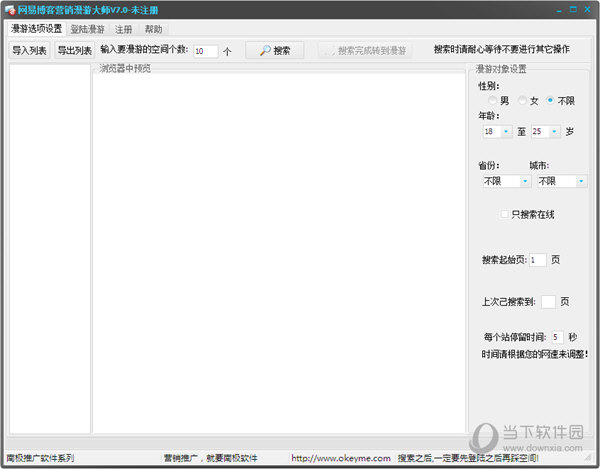600x469 pixels.
Task: Open the 注册 tab
Action: click(x=124, y=29)
